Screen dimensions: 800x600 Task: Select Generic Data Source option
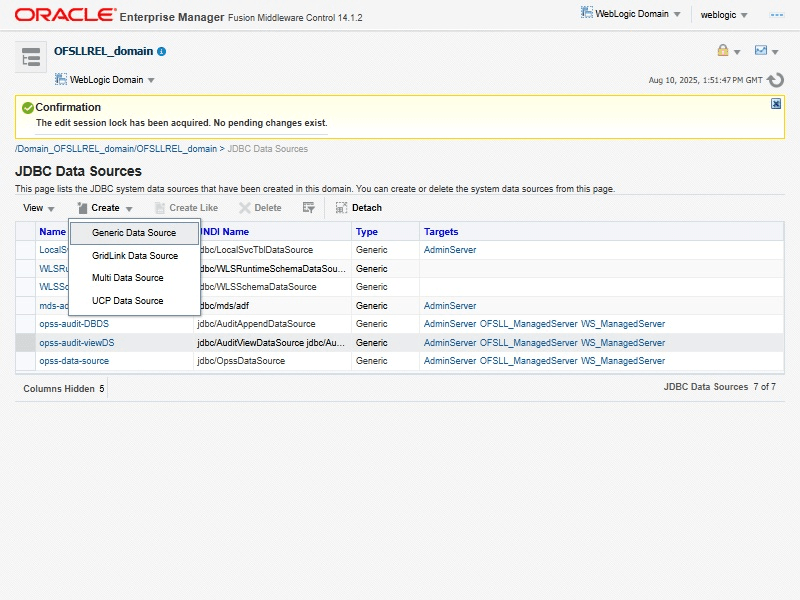[134, 233]
